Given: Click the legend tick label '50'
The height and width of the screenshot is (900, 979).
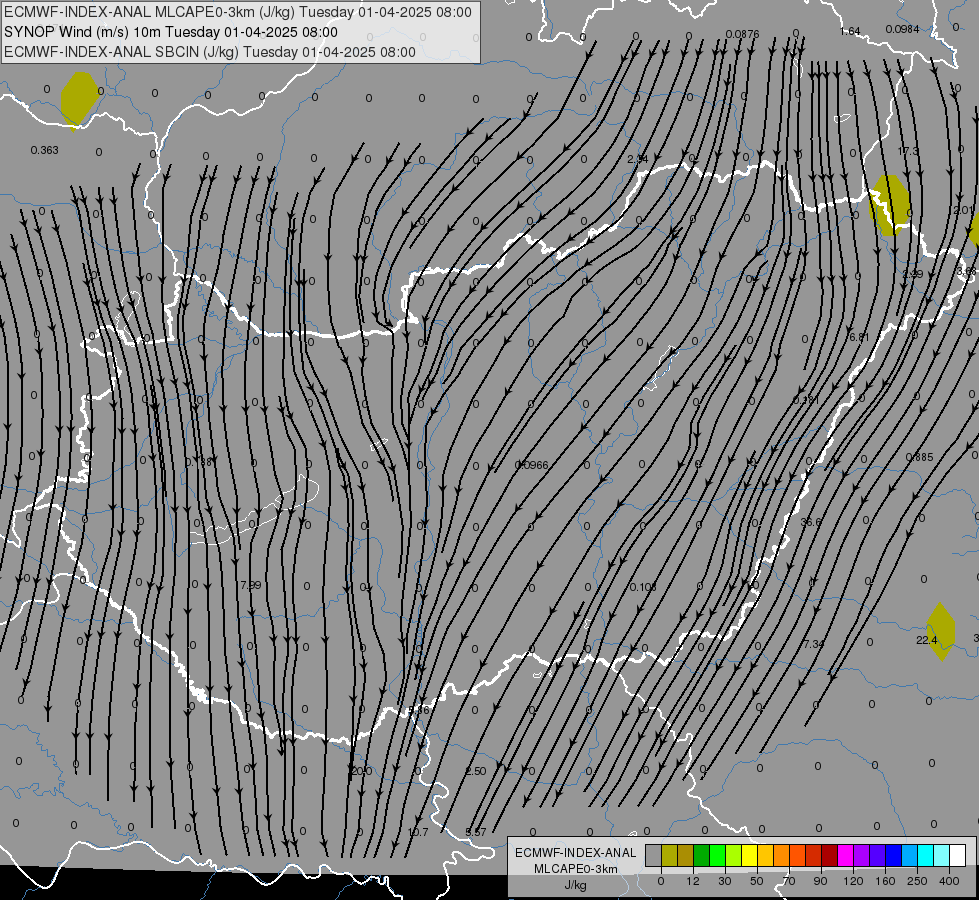Looking at the screenshot, I should (757, 881).
